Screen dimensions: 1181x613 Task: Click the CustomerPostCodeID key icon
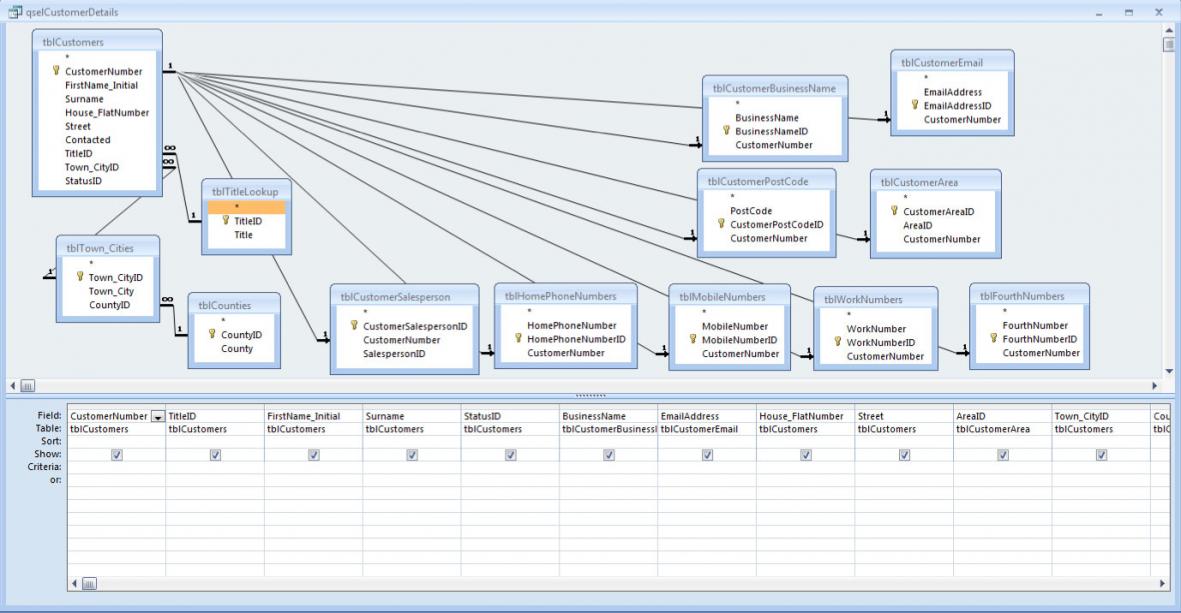[x=721, y=224]
